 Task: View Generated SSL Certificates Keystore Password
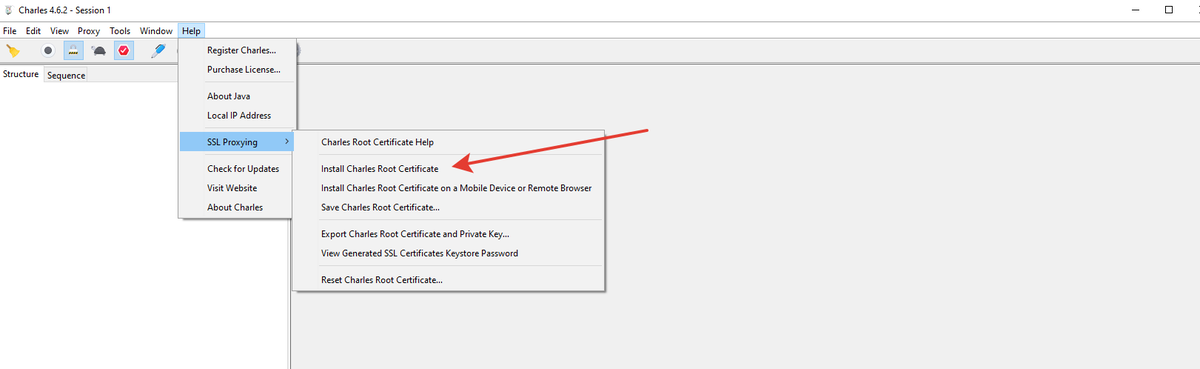coord(449,253)
